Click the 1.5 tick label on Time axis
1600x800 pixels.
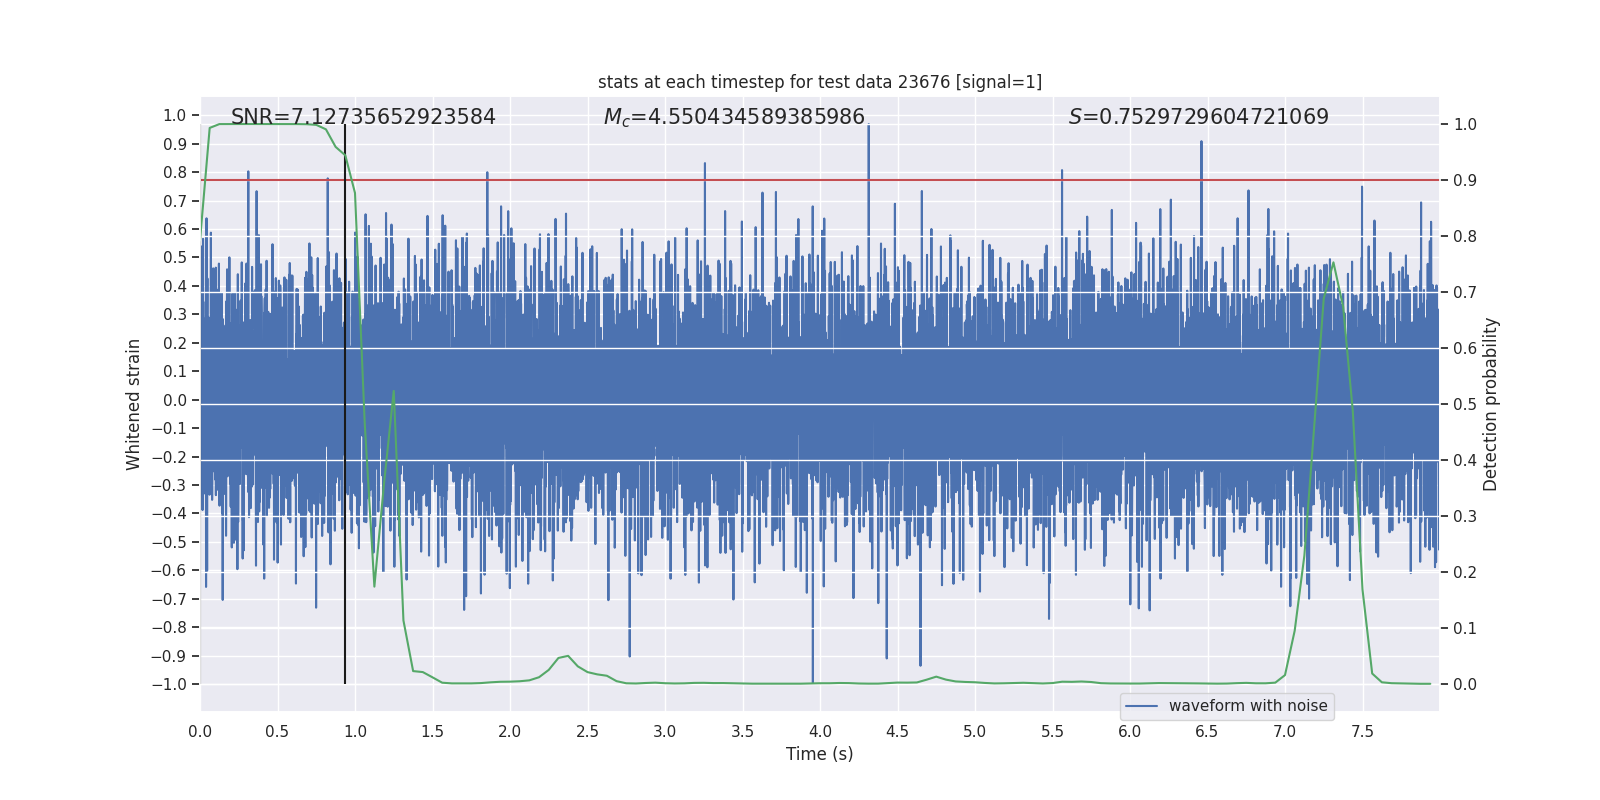(x=432, y=731)
